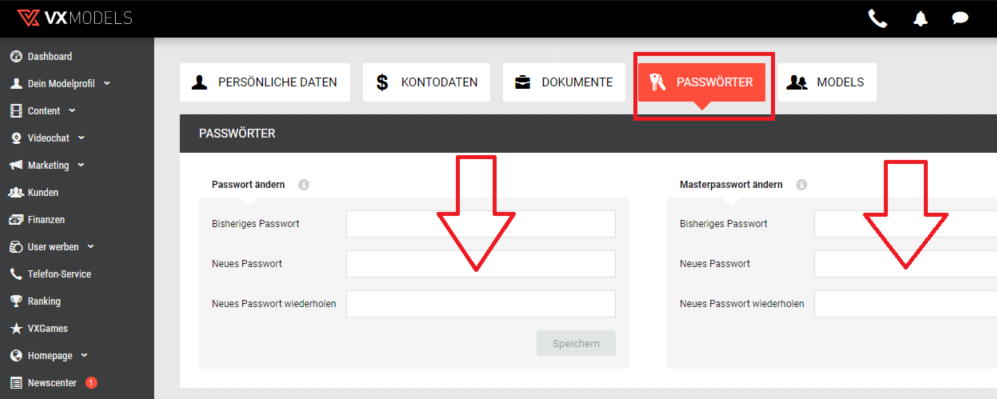
Task: Expand the Marketing submenu chevron
Action: [x=81, y=165]
